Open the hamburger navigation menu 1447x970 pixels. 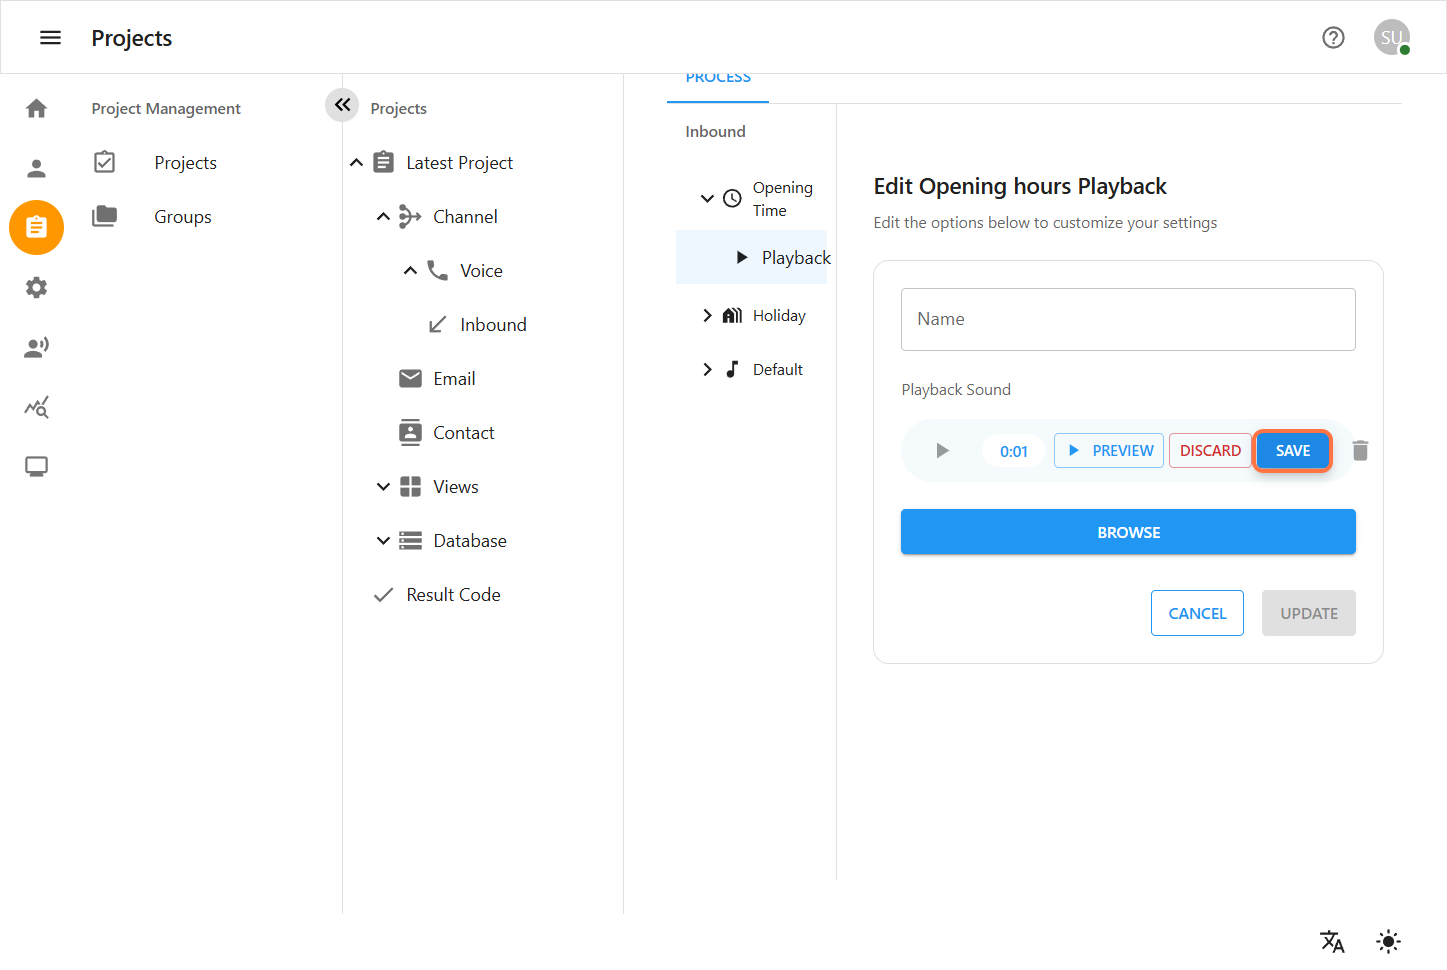point(50,38)
